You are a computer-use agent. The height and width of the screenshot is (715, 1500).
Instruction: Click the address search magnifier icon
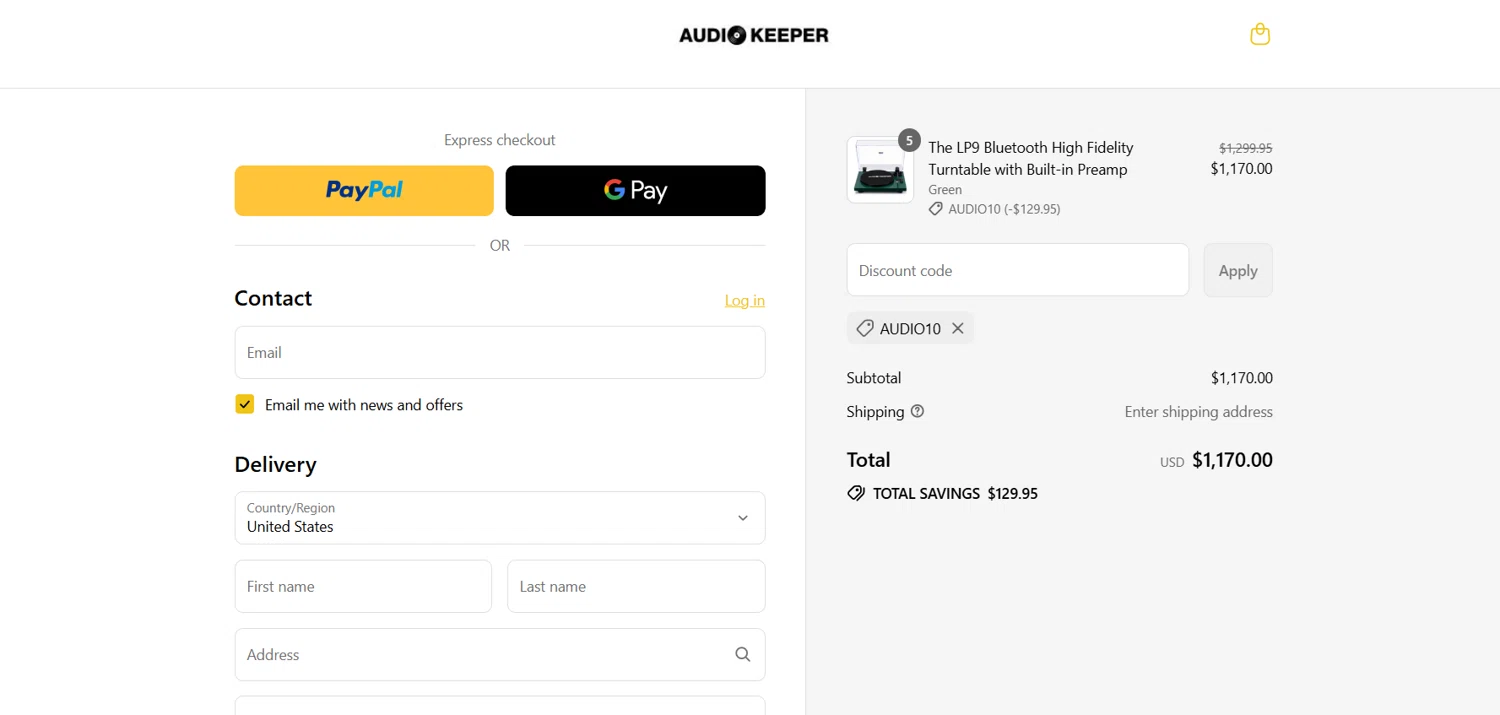[x=743, y=654]
